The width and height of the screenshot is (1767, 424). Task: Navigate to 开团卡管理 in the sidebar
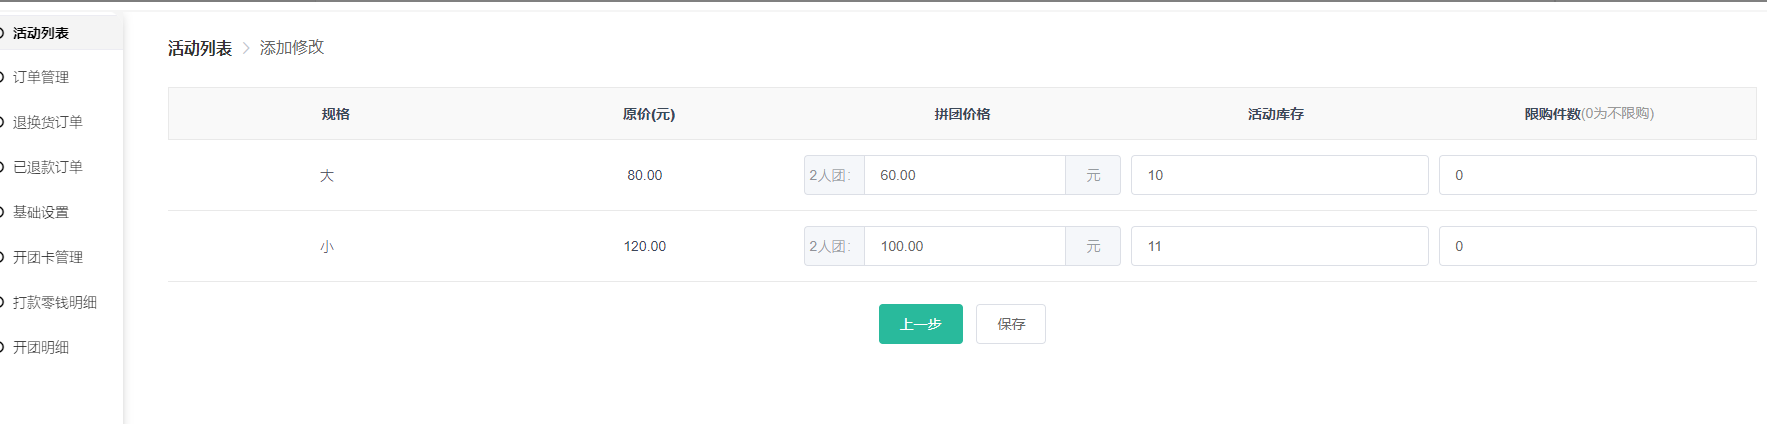coord(48,257)
